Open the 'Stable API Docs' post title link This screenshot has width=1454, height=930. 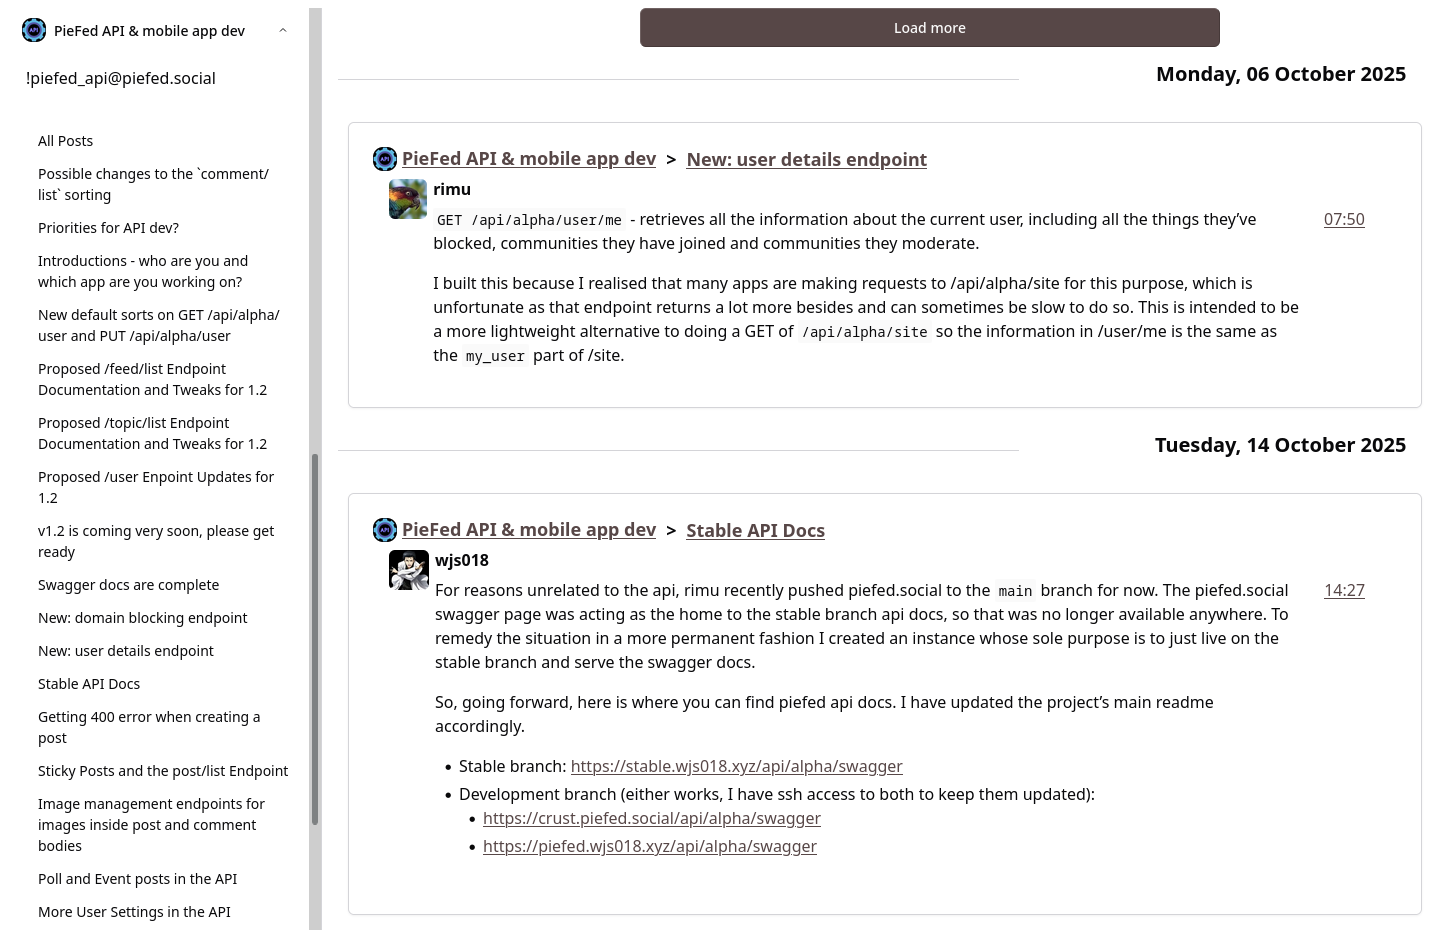755,531
